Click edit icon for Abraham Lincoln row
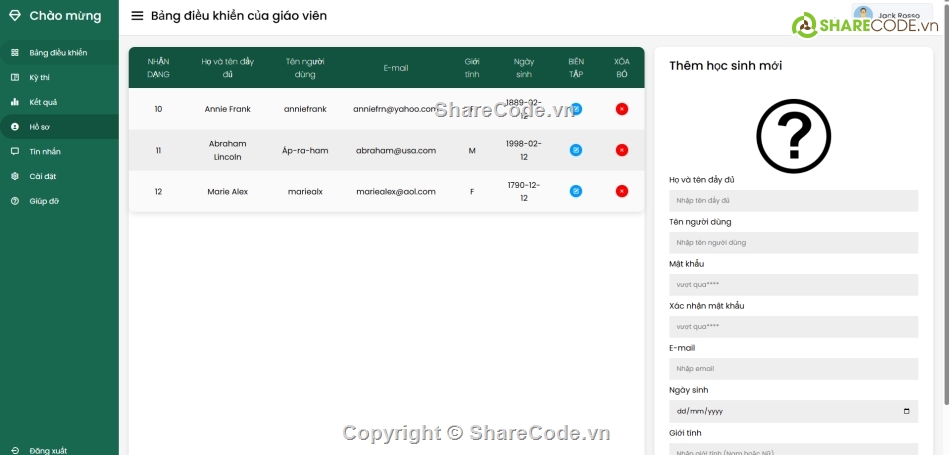This screenshot has height=455, width=950. click(x=576, y=150)
